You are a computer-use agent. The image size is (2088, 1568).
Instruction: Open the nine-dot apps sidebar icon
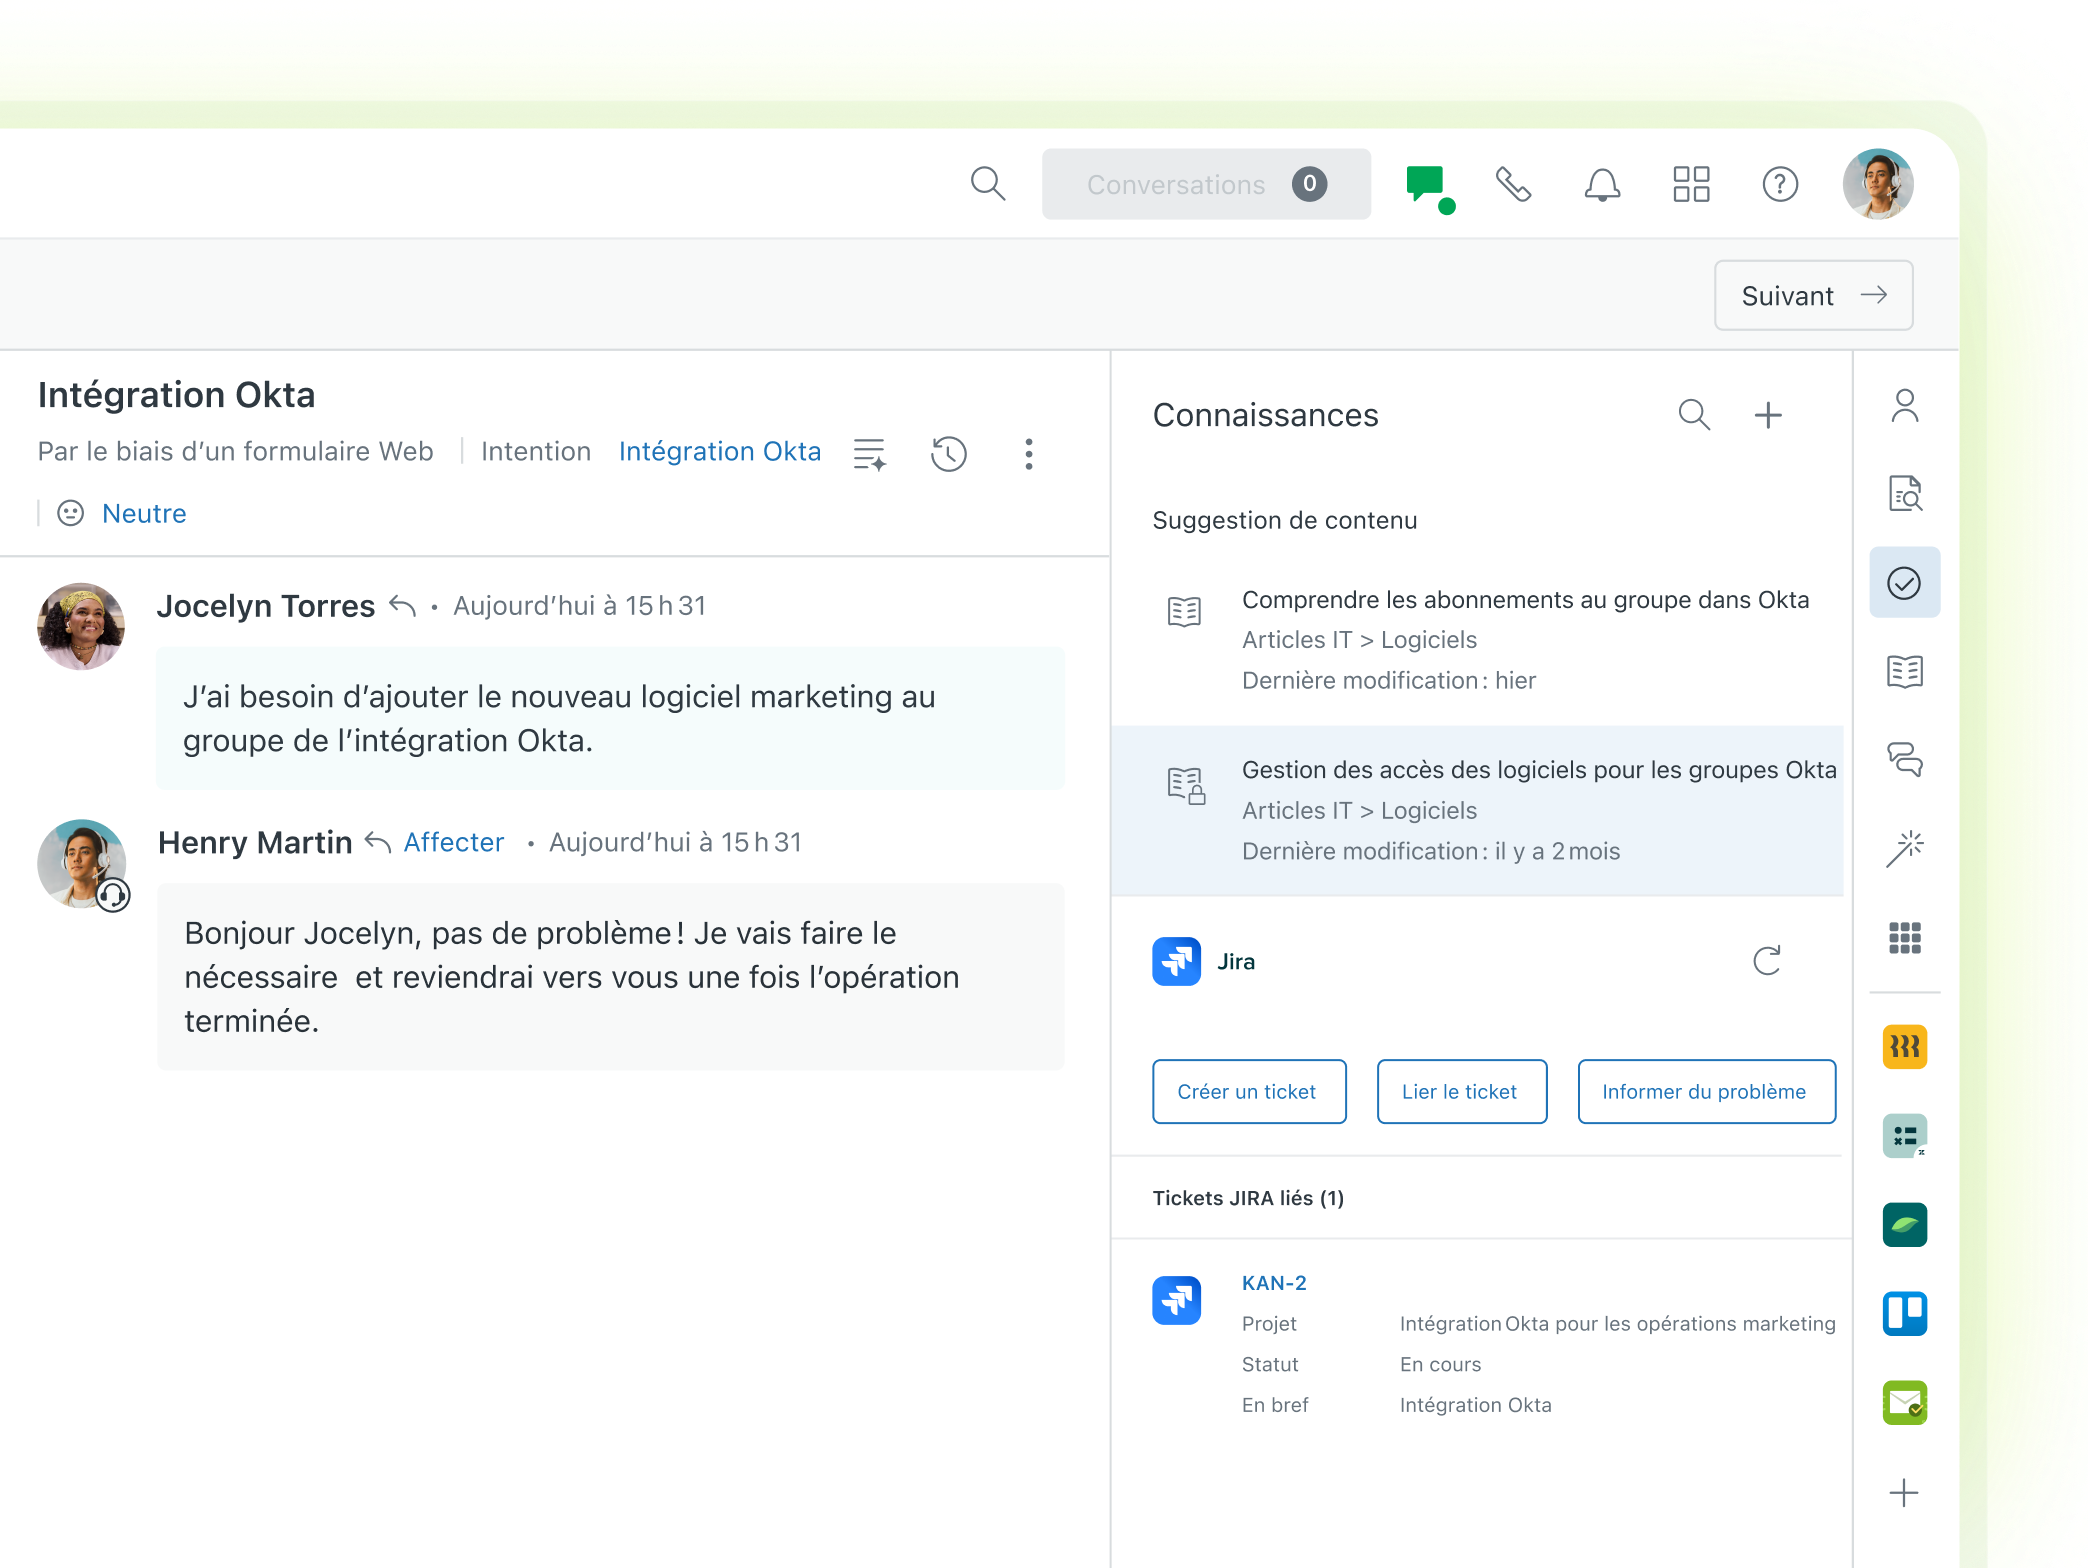[x=1904, y=938]
